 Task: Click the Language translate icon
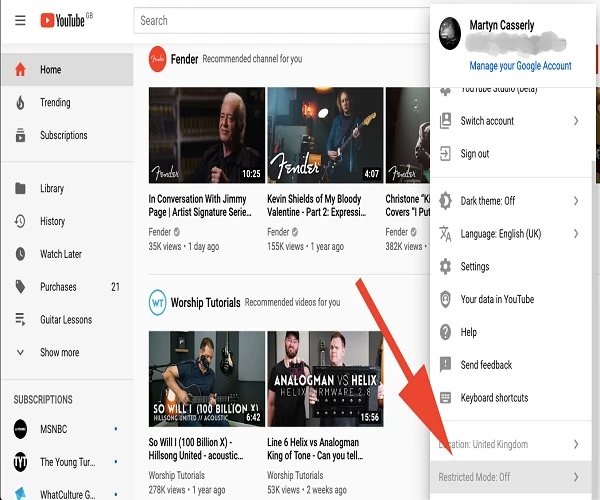tap(445, 234)
